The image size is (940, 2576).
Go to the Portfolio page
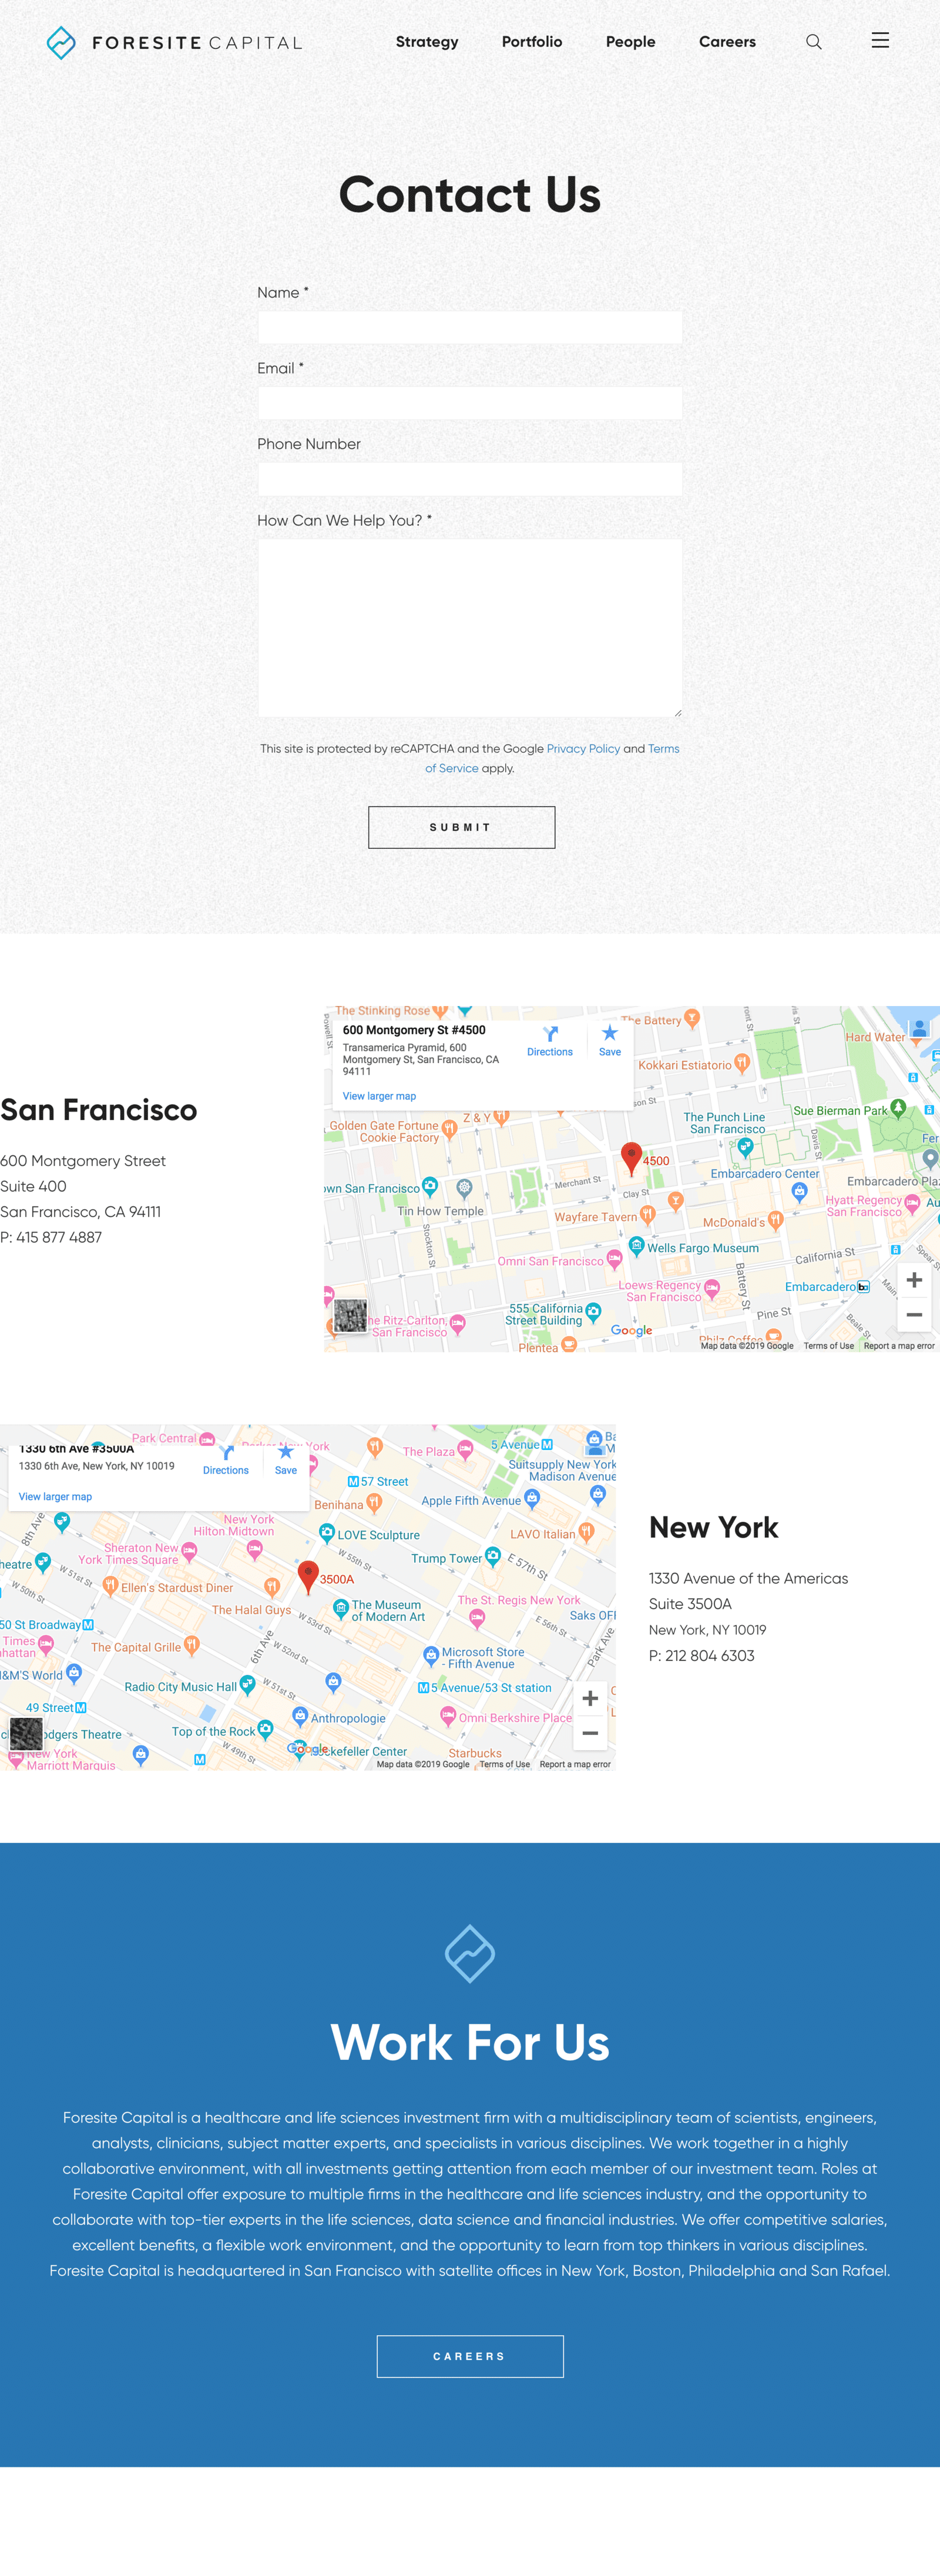click(531, 42)
